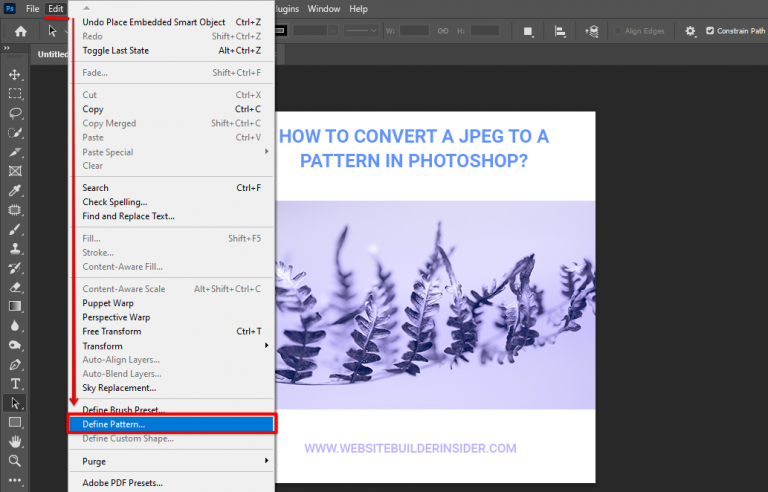Image resolution: width=768 pixels, height=492 pixels.
Task: Open the Edit Toolbar three-dots menu
Action: (x=15, y=480)
